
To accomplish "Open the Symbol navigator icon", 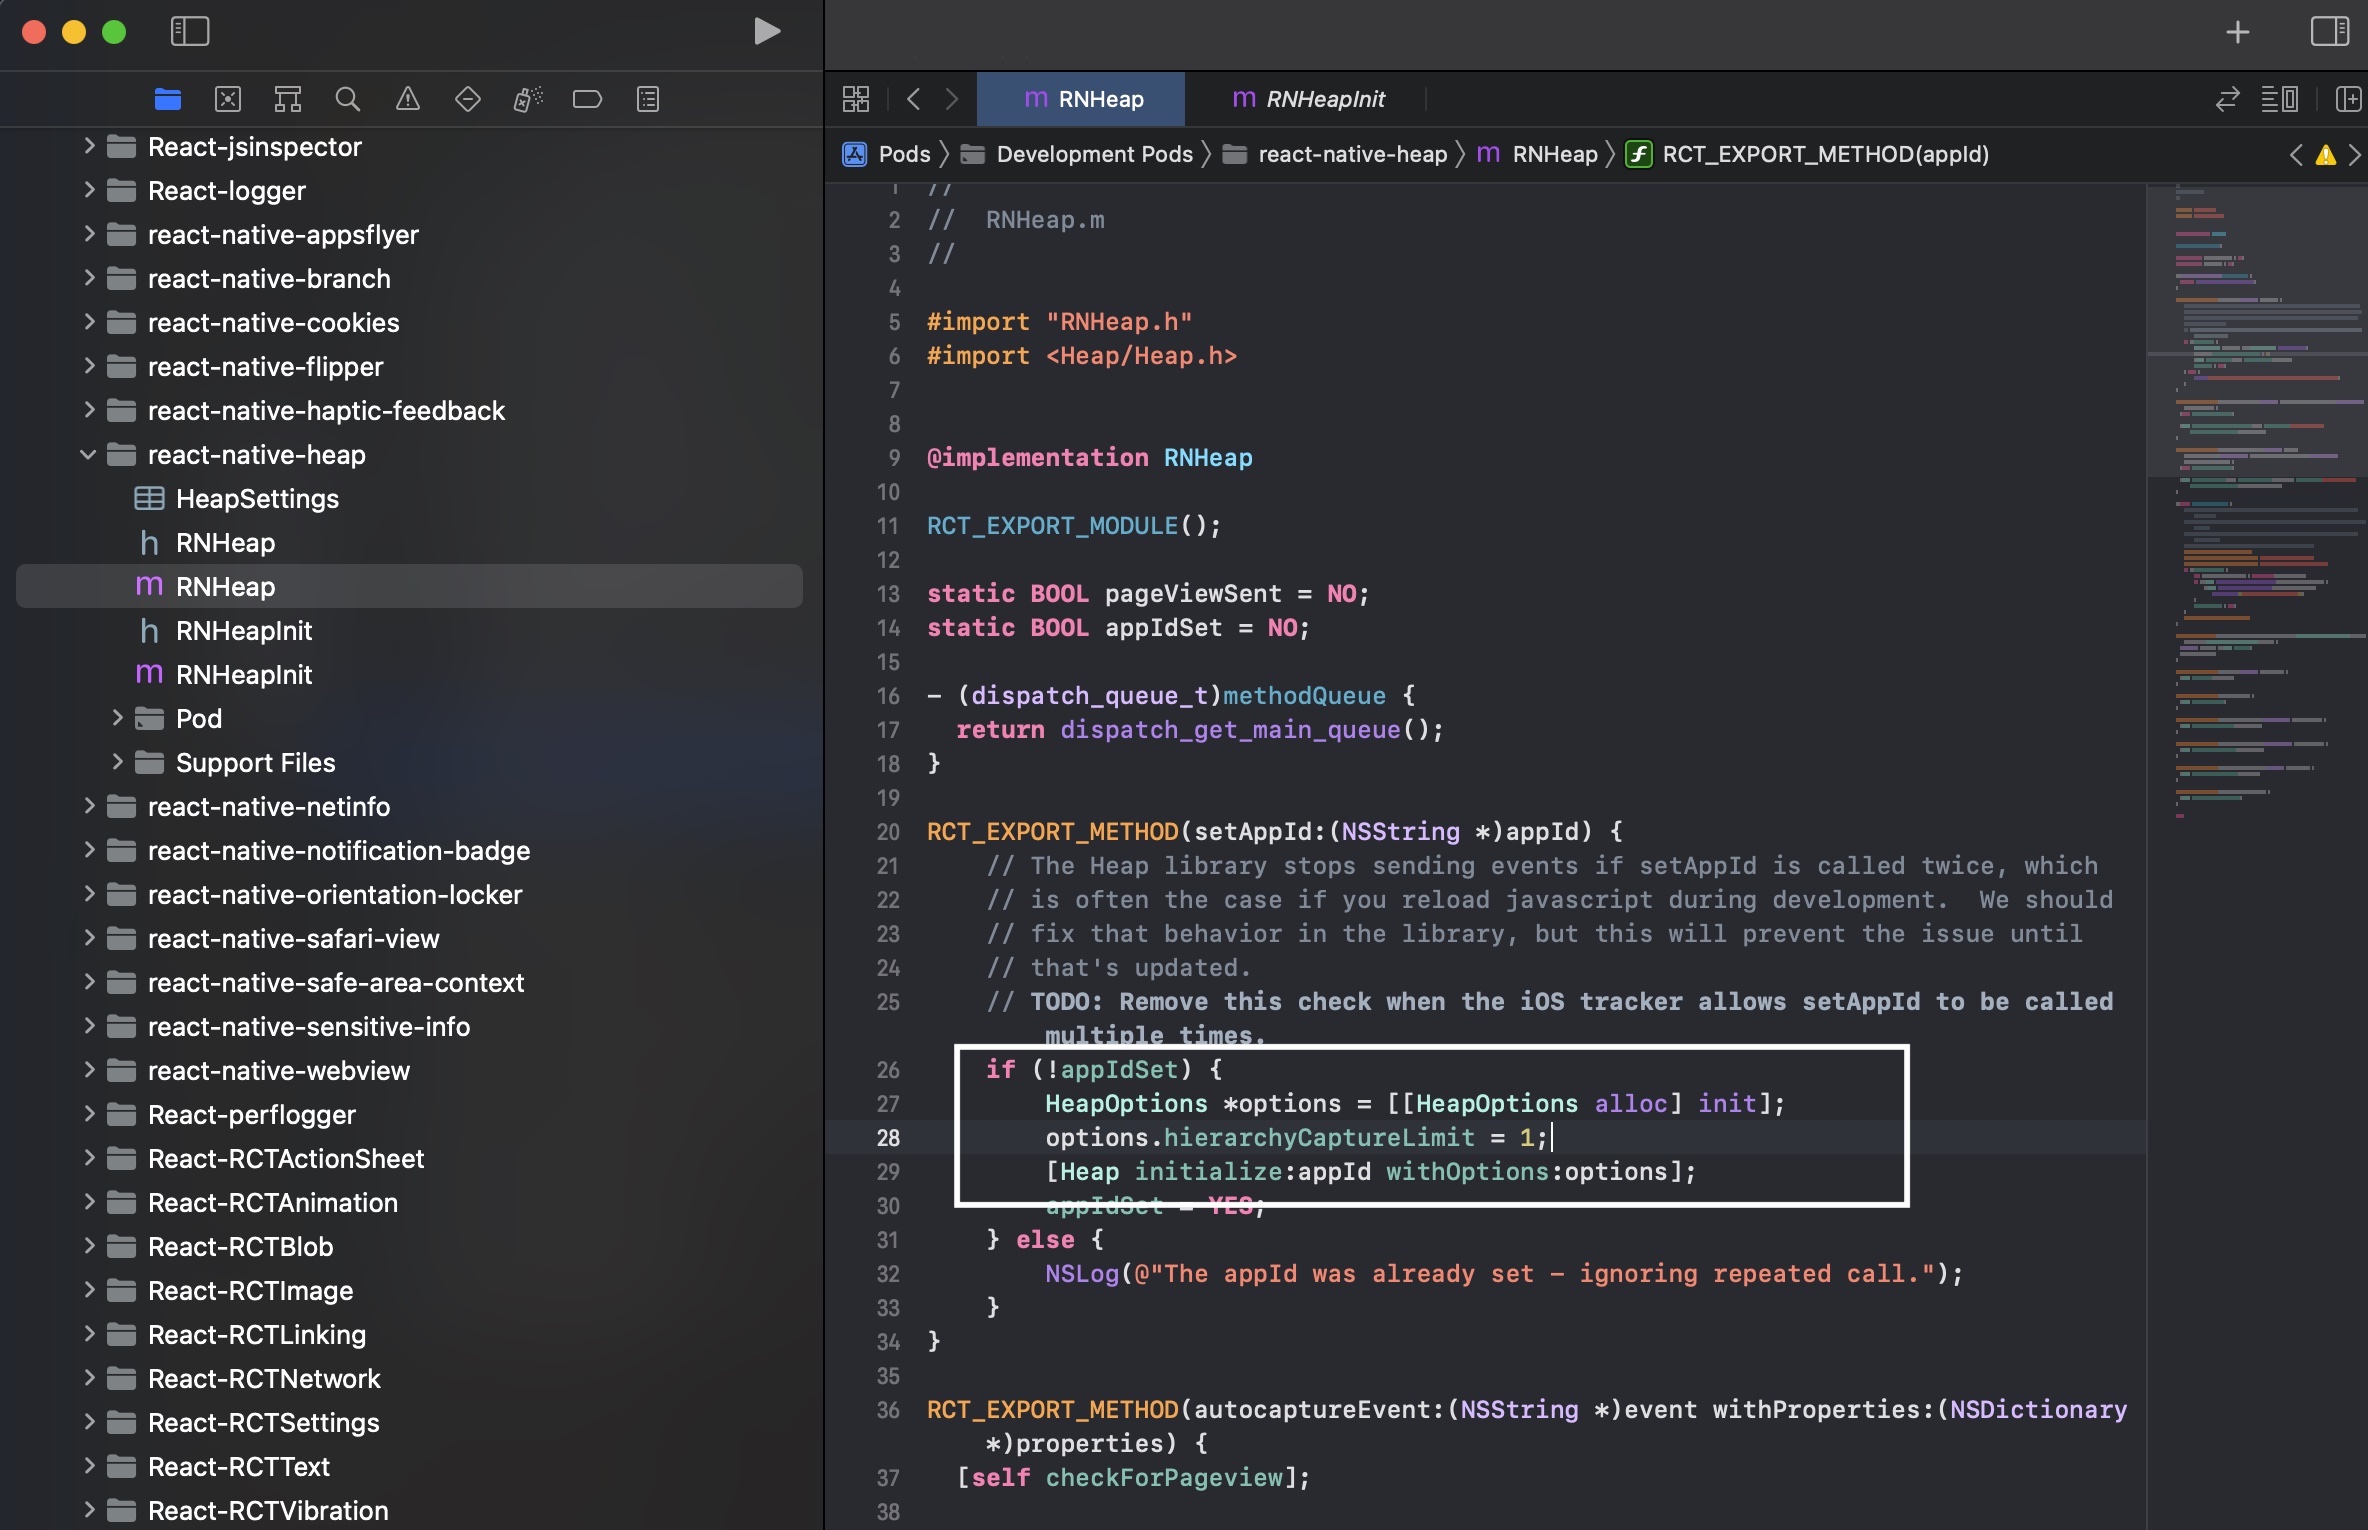I will pyautogui.click(x=288, y=99).
